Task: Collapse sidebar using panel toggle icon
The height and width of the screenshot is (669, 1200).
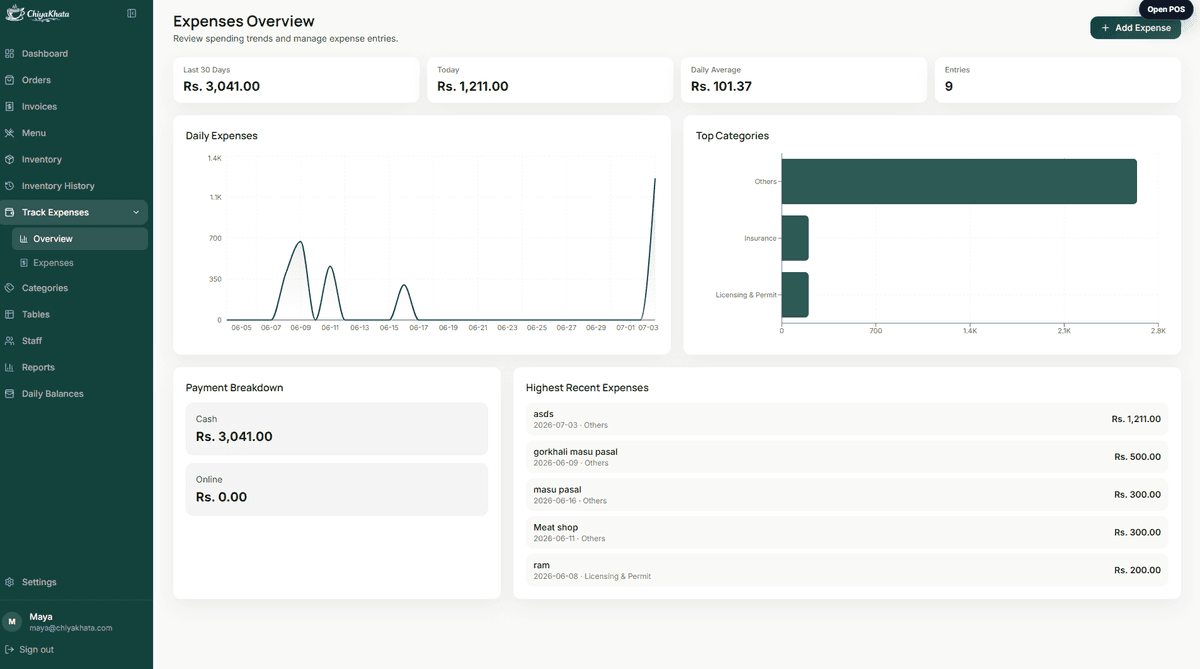Action: [x=132, y=13]
